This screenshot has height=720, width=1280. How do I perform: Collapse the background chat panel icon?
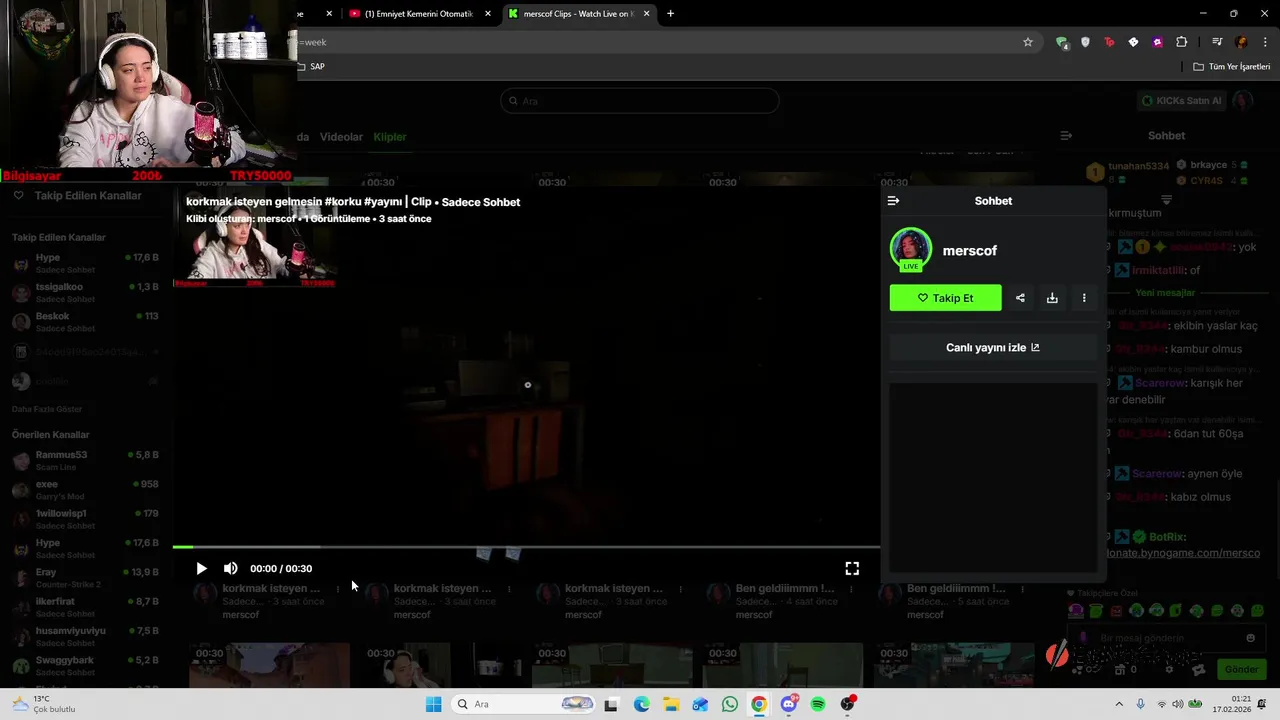tap(1066, 136)
